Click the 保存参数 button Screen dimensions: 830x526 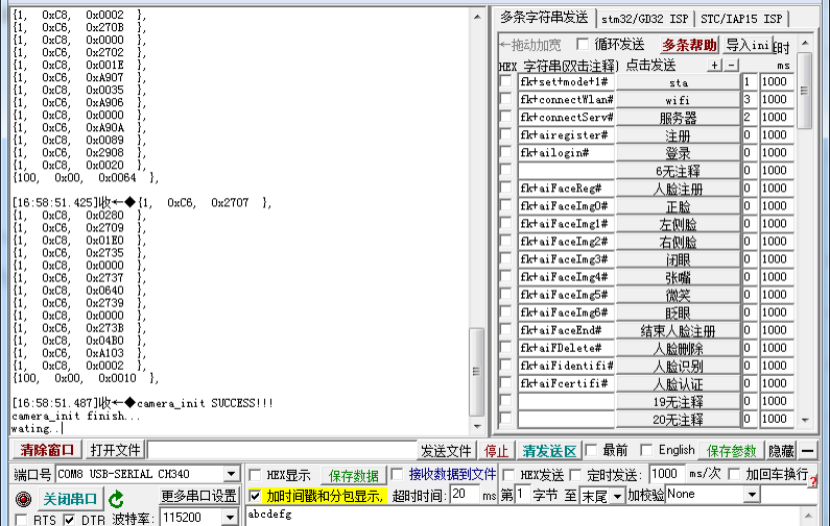(x=731, y=451)
